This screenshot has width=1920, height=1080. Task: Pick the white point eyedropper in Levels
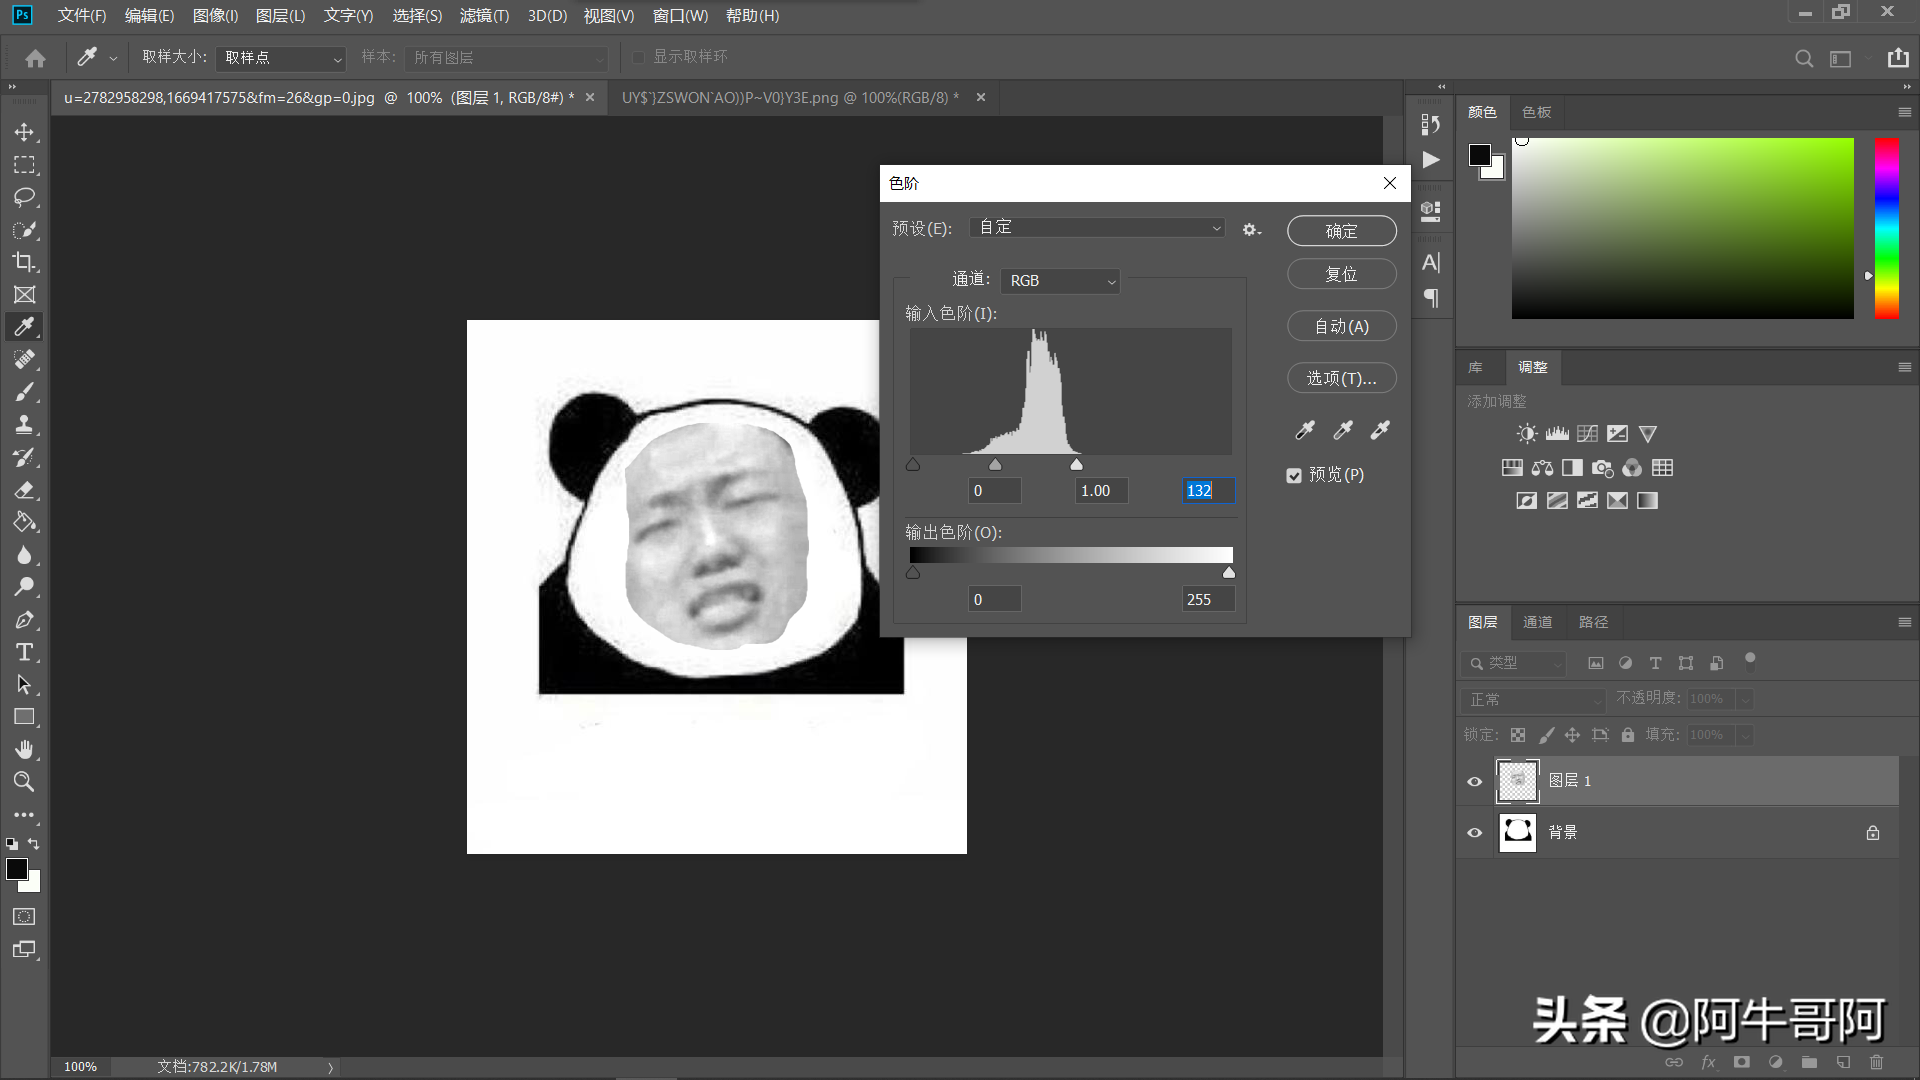[1380, 430]
